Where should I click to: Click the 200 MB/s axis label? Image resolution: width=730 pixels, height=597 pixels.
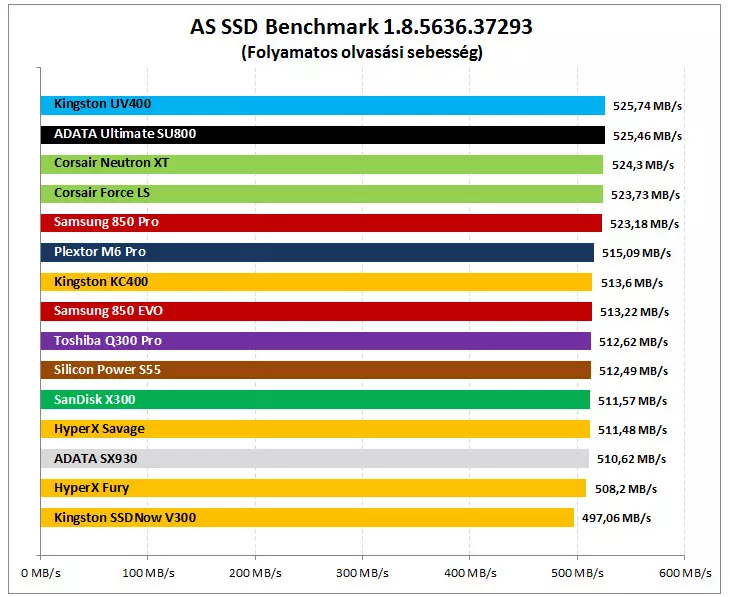coord(255,573)
